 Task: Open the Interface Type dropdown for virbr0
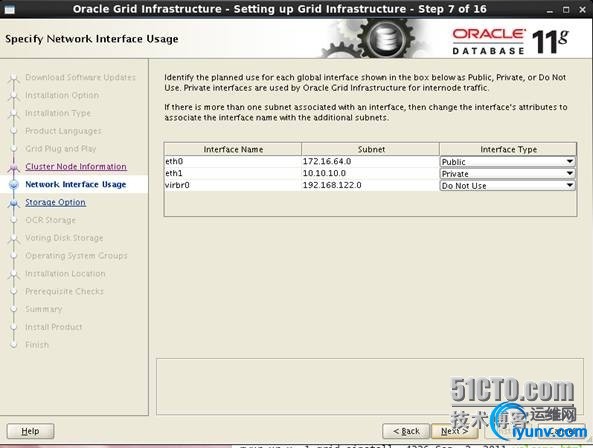507,186
